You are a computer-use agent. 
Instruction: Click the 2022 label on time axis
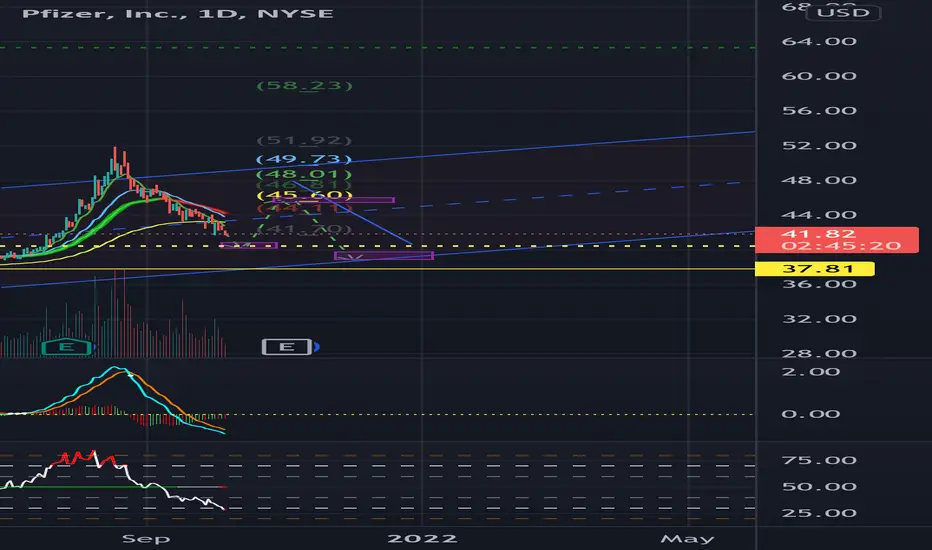(x=422, y=539)
